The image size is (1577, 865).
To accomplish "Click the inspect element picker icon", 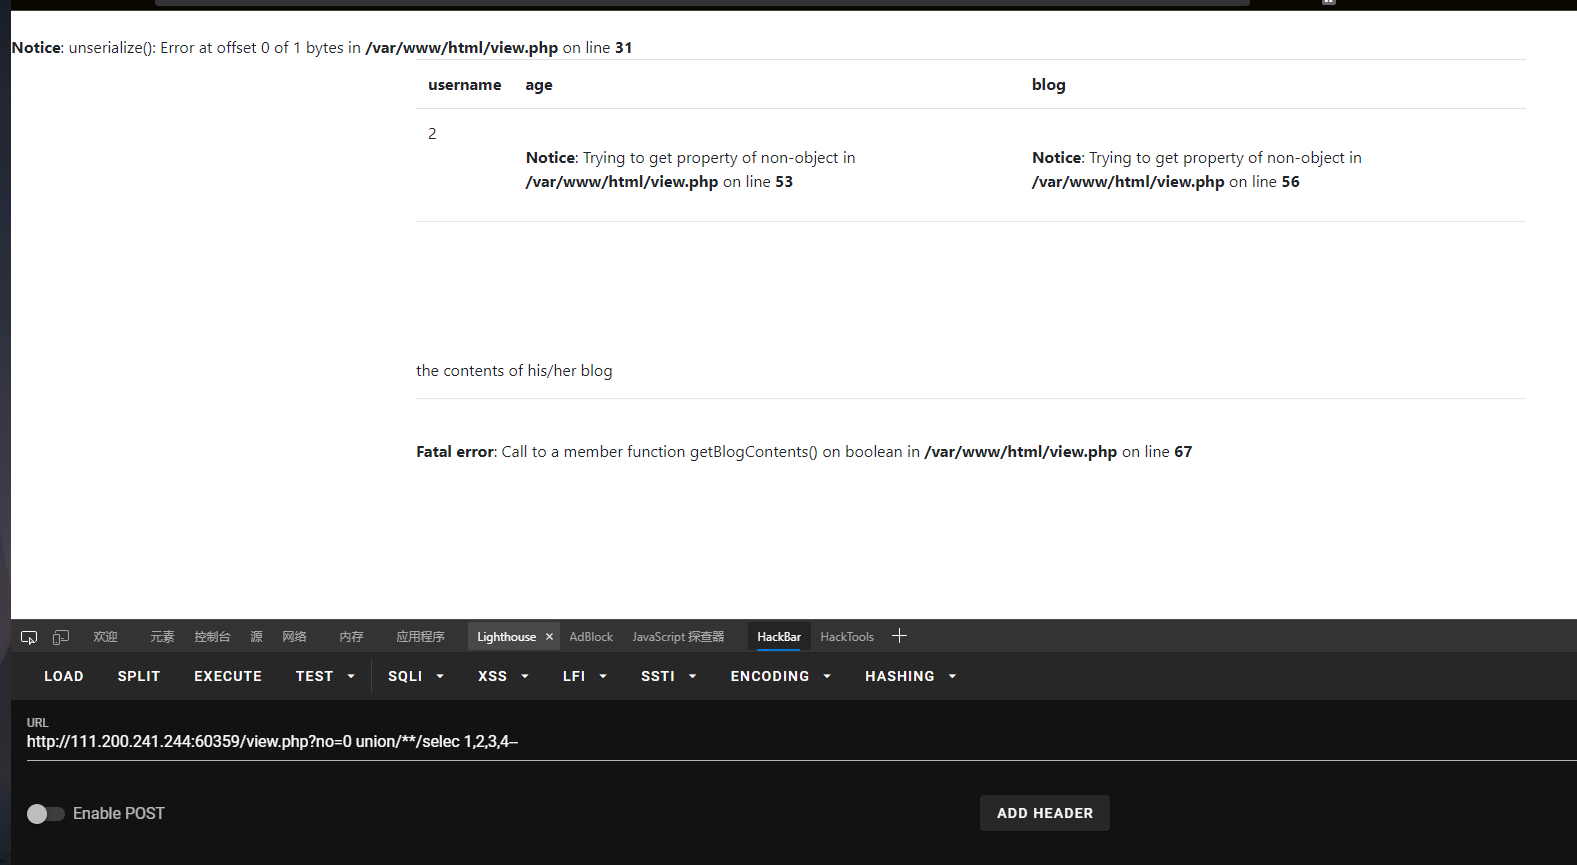I will coord(29,637).
